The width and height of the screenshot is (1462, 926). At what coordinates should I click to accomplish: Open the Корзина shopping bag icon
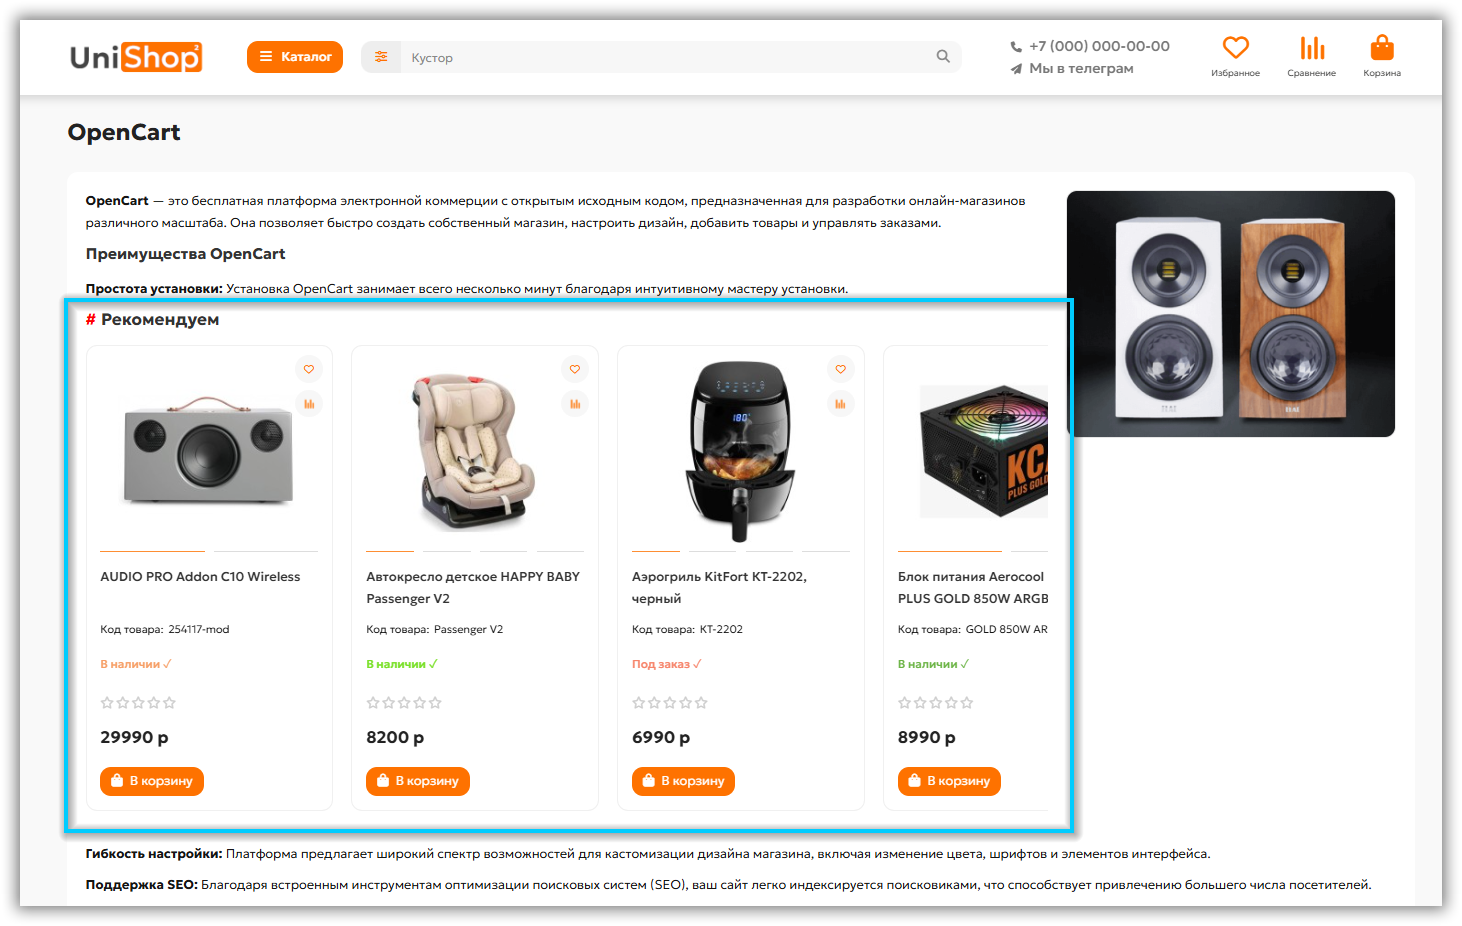[x=1381, y=48]
